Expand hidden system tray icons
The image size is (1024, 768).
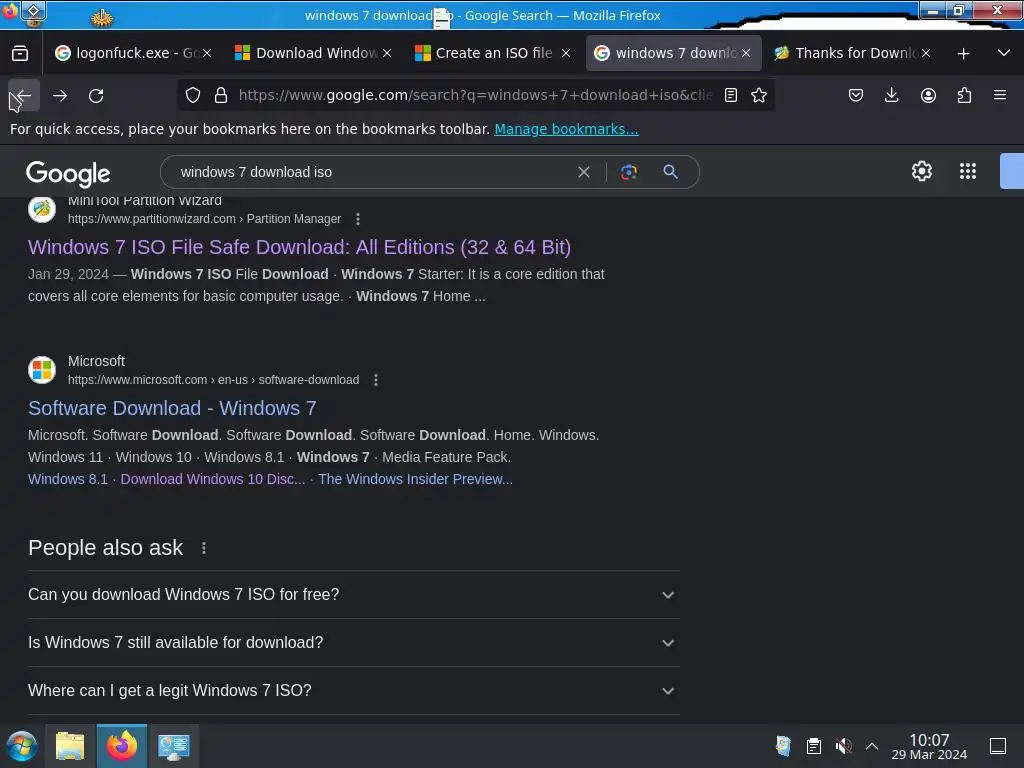coord(872,746)
